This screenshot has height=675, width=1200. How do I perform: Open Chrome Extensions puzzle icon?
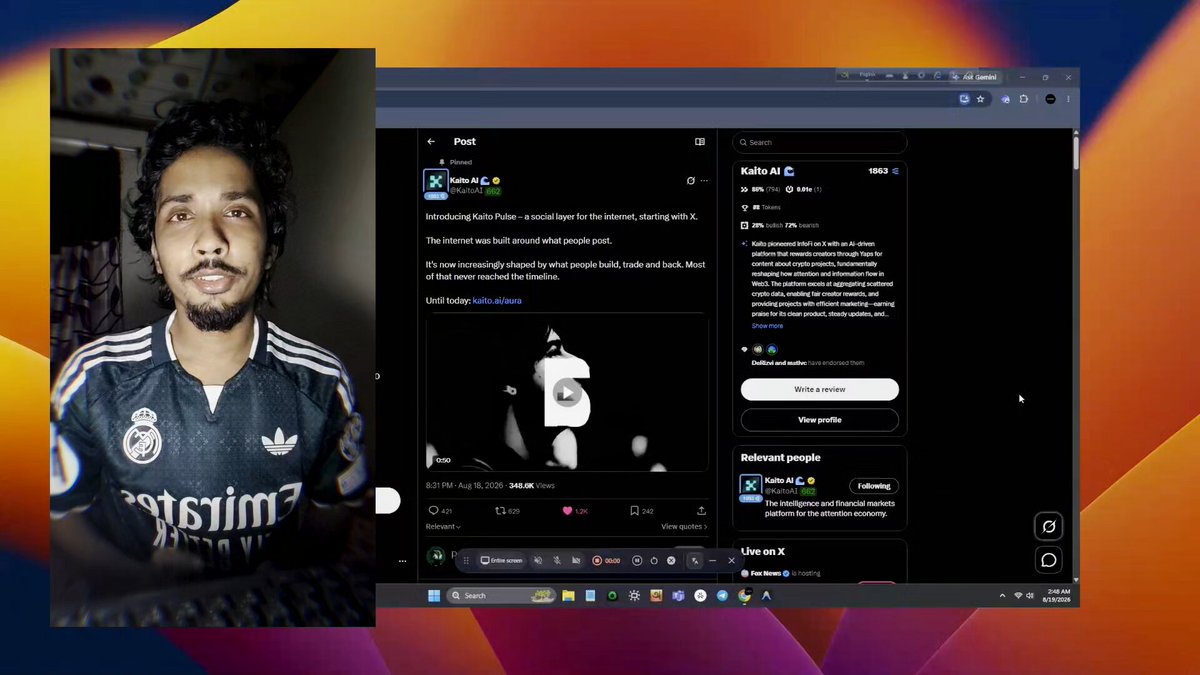[x=1023, y=99]
